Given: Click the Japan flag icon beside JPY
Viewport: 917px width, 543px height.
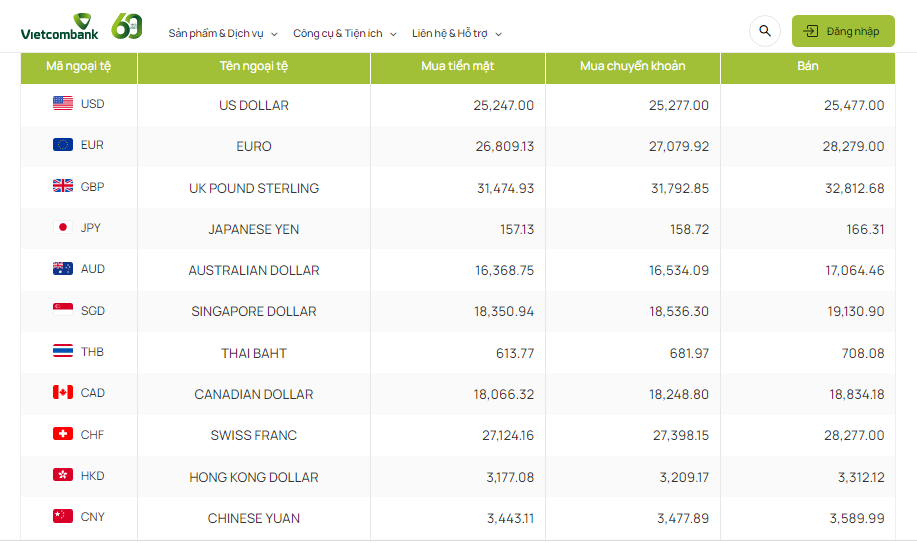Looking at the screenshot, I should click(x=63, y=227).
